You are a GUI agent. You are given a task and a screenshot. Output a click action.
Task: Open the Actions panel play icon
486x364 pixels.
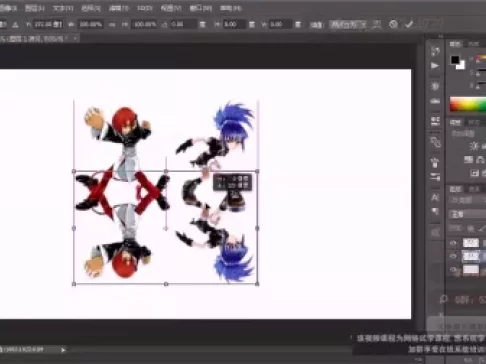[435, 65]
